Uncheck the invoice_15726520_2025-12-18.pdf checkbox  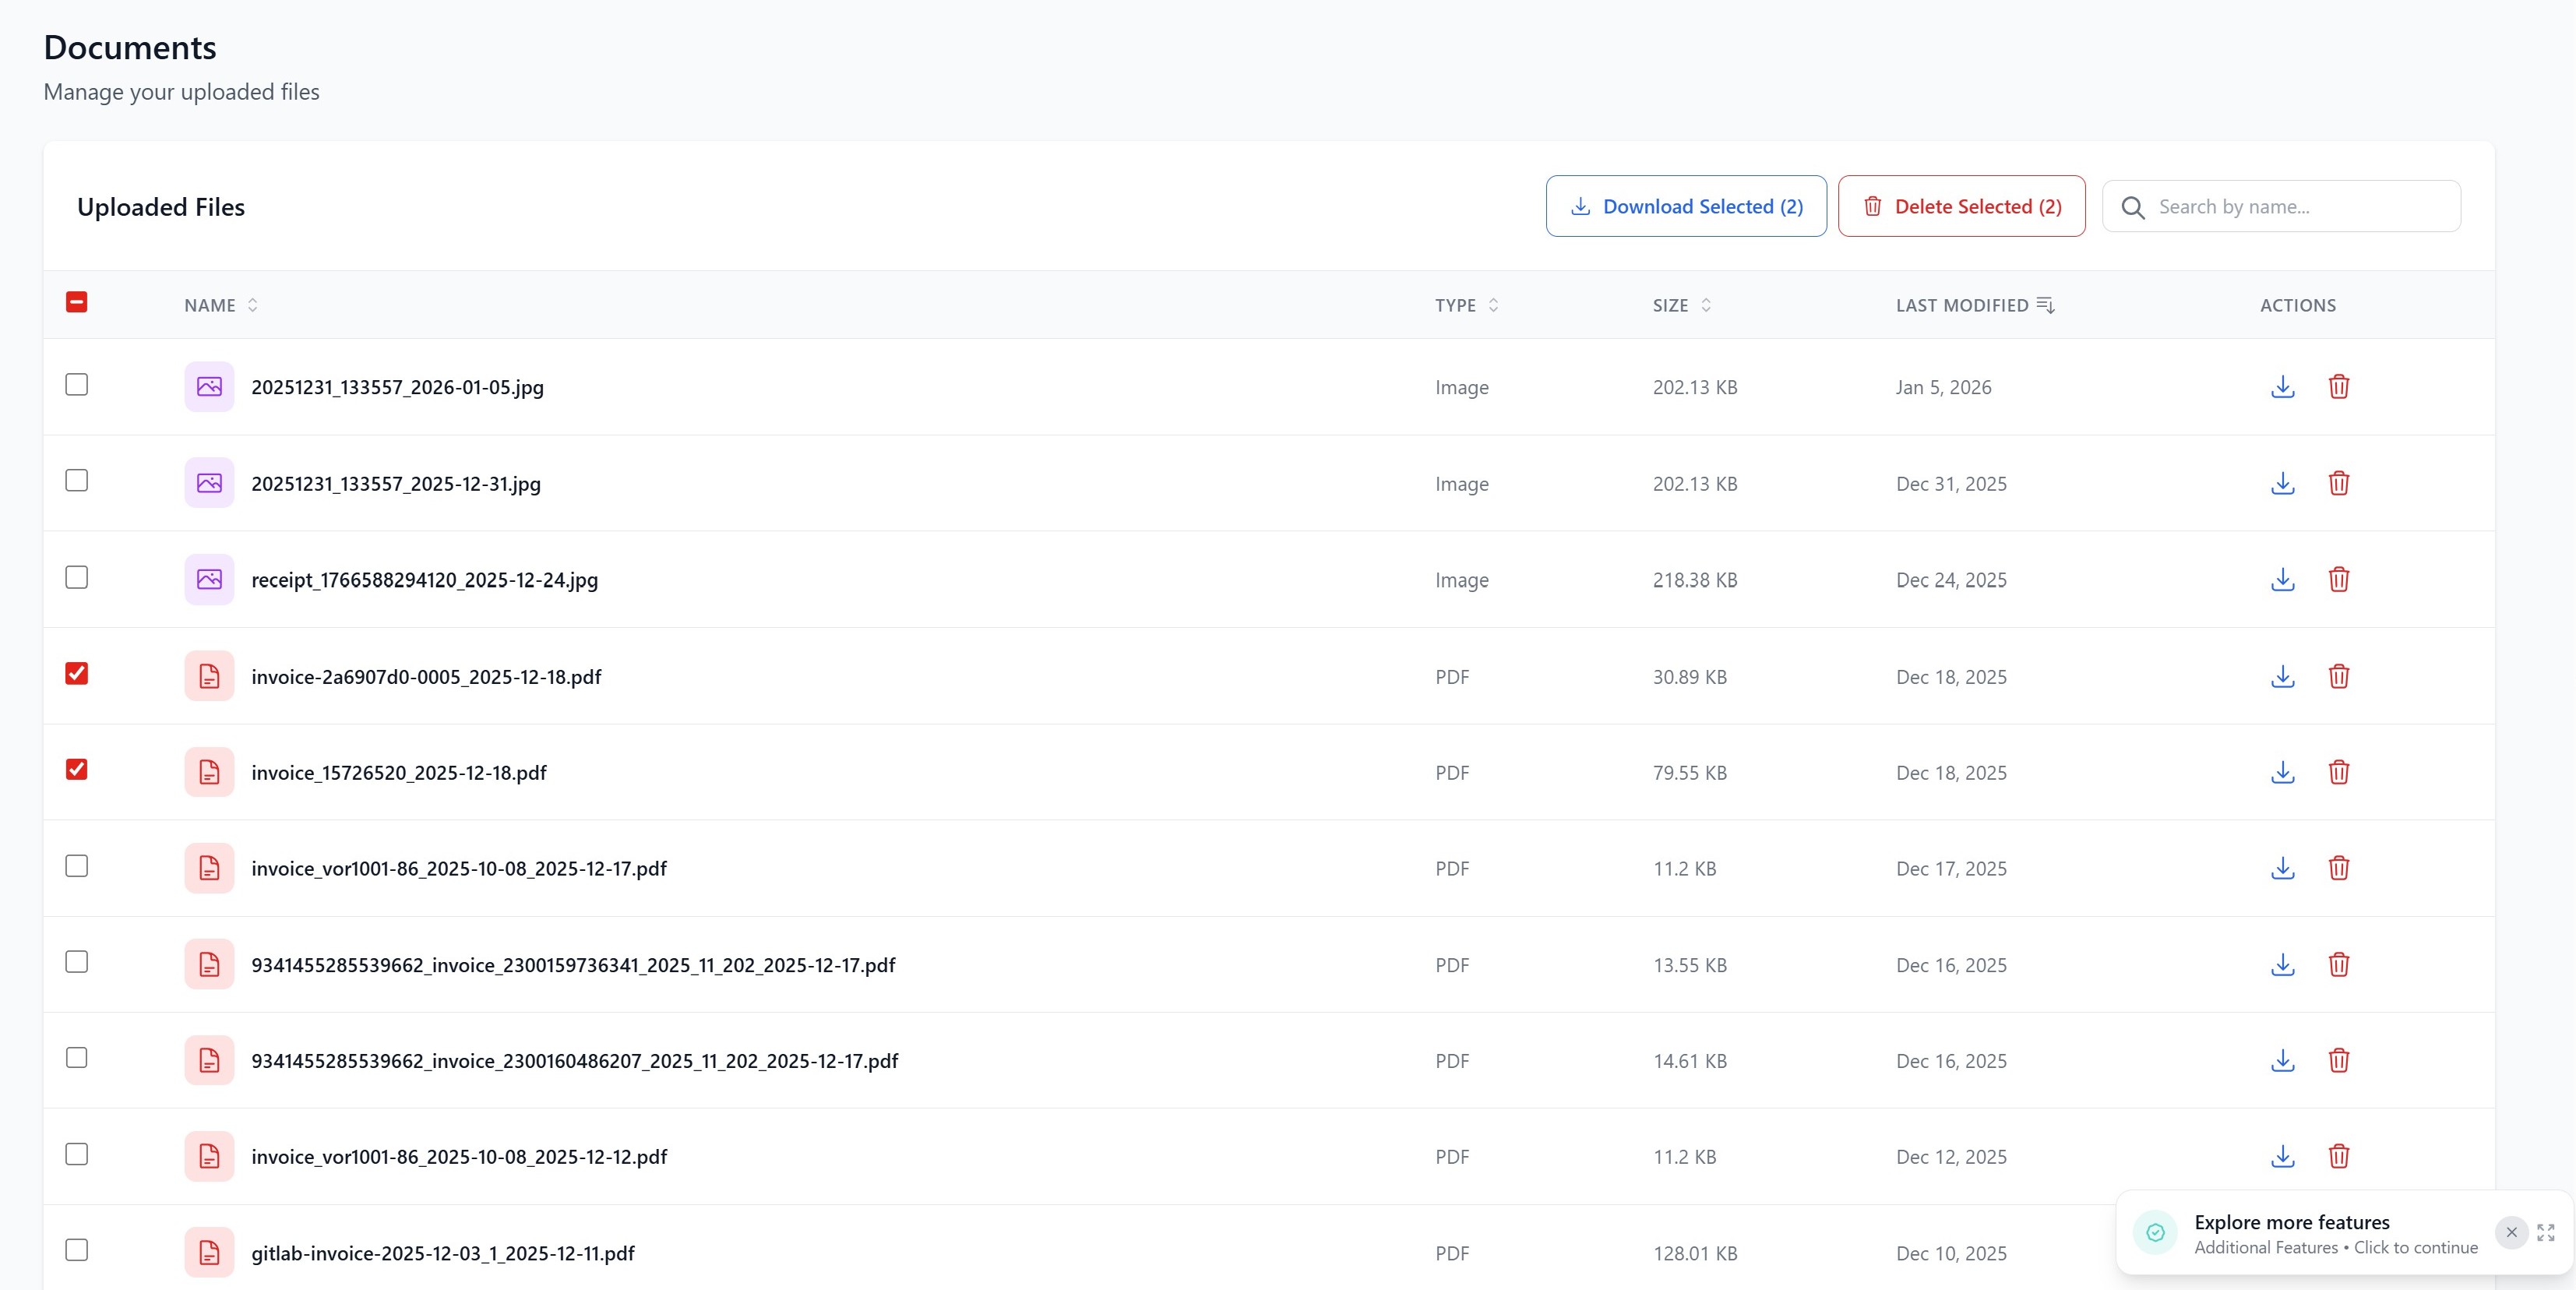(x=77, y=770)
